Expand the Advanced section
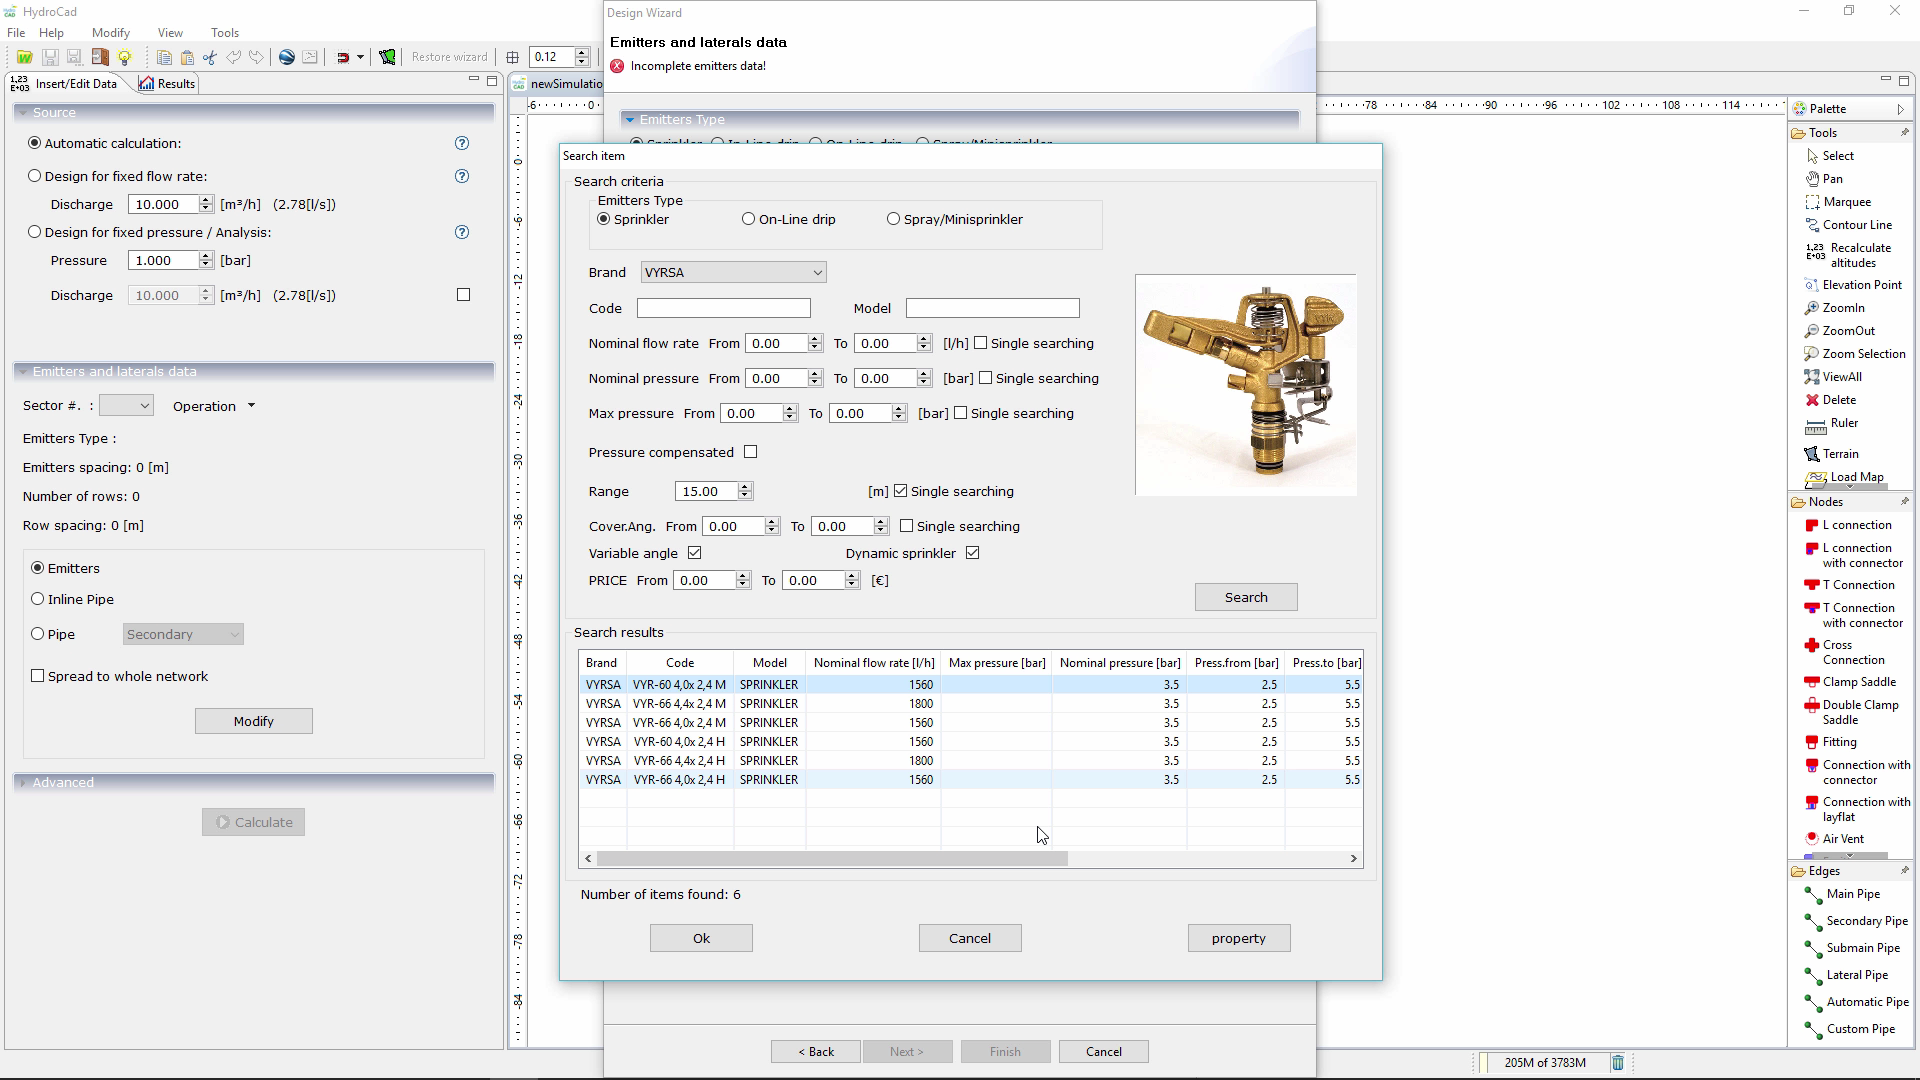 click(x=62, y=782)
